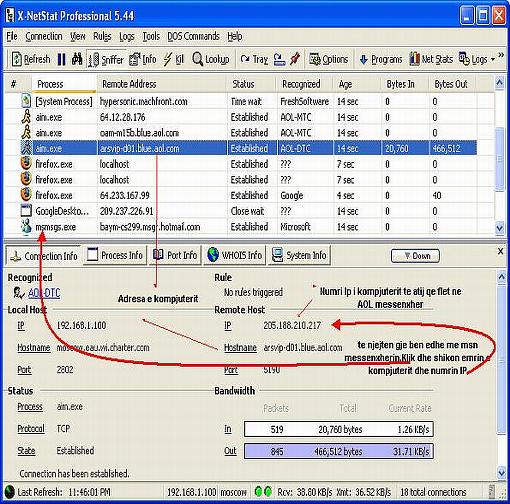Switch to System Info tab
This screenshot has width=510, height=504.
point(299,255)
